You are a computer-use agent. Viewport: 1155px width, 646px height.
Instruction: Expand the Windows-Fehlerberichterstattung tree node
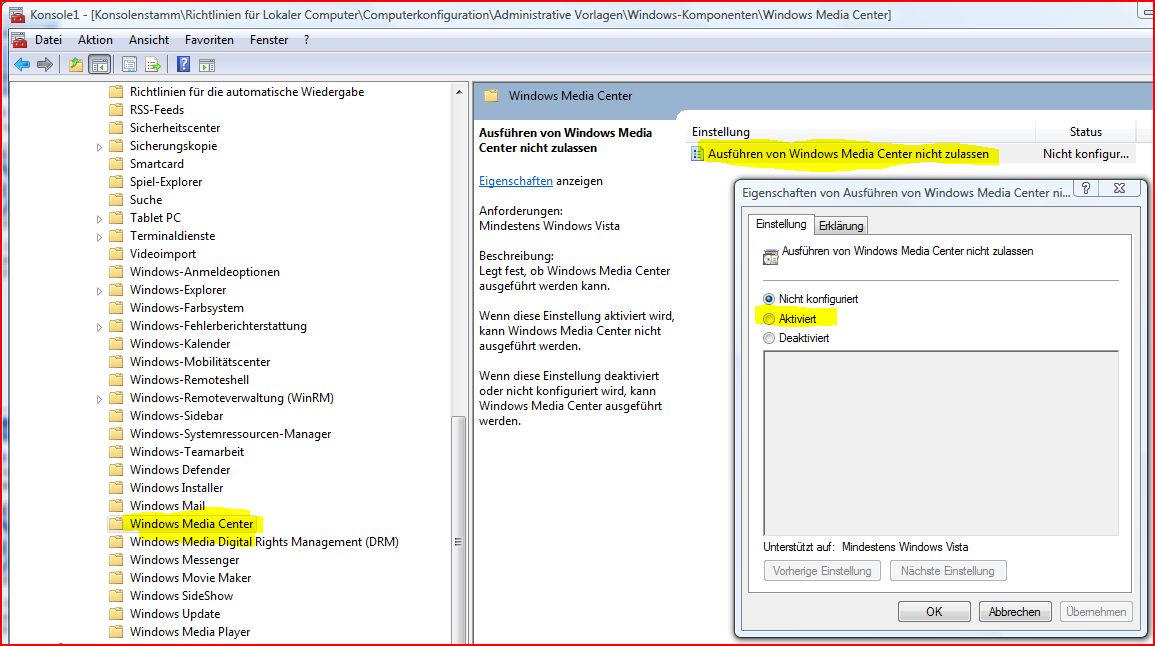click(99, 327)
